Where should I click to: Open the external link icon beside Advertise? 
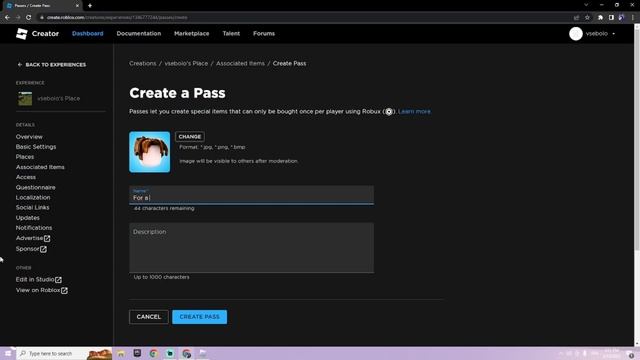click(47, 238)
